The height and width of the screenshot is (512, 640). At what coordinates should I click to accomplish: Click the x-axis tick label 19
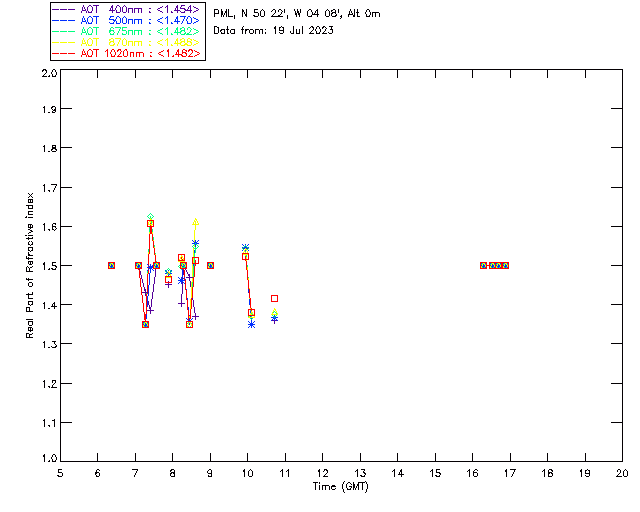click(585, 473)
